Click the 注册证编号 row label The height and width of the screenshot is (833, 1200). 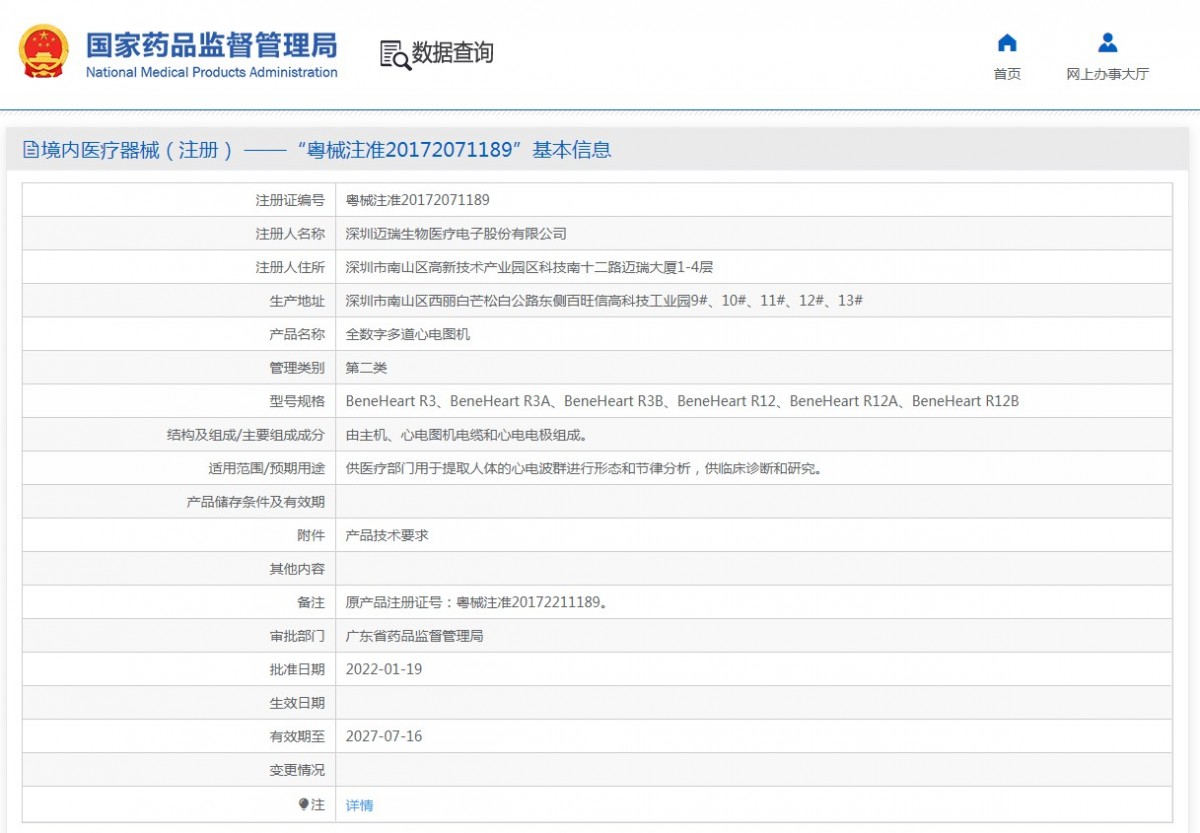(x=290, y=200)
